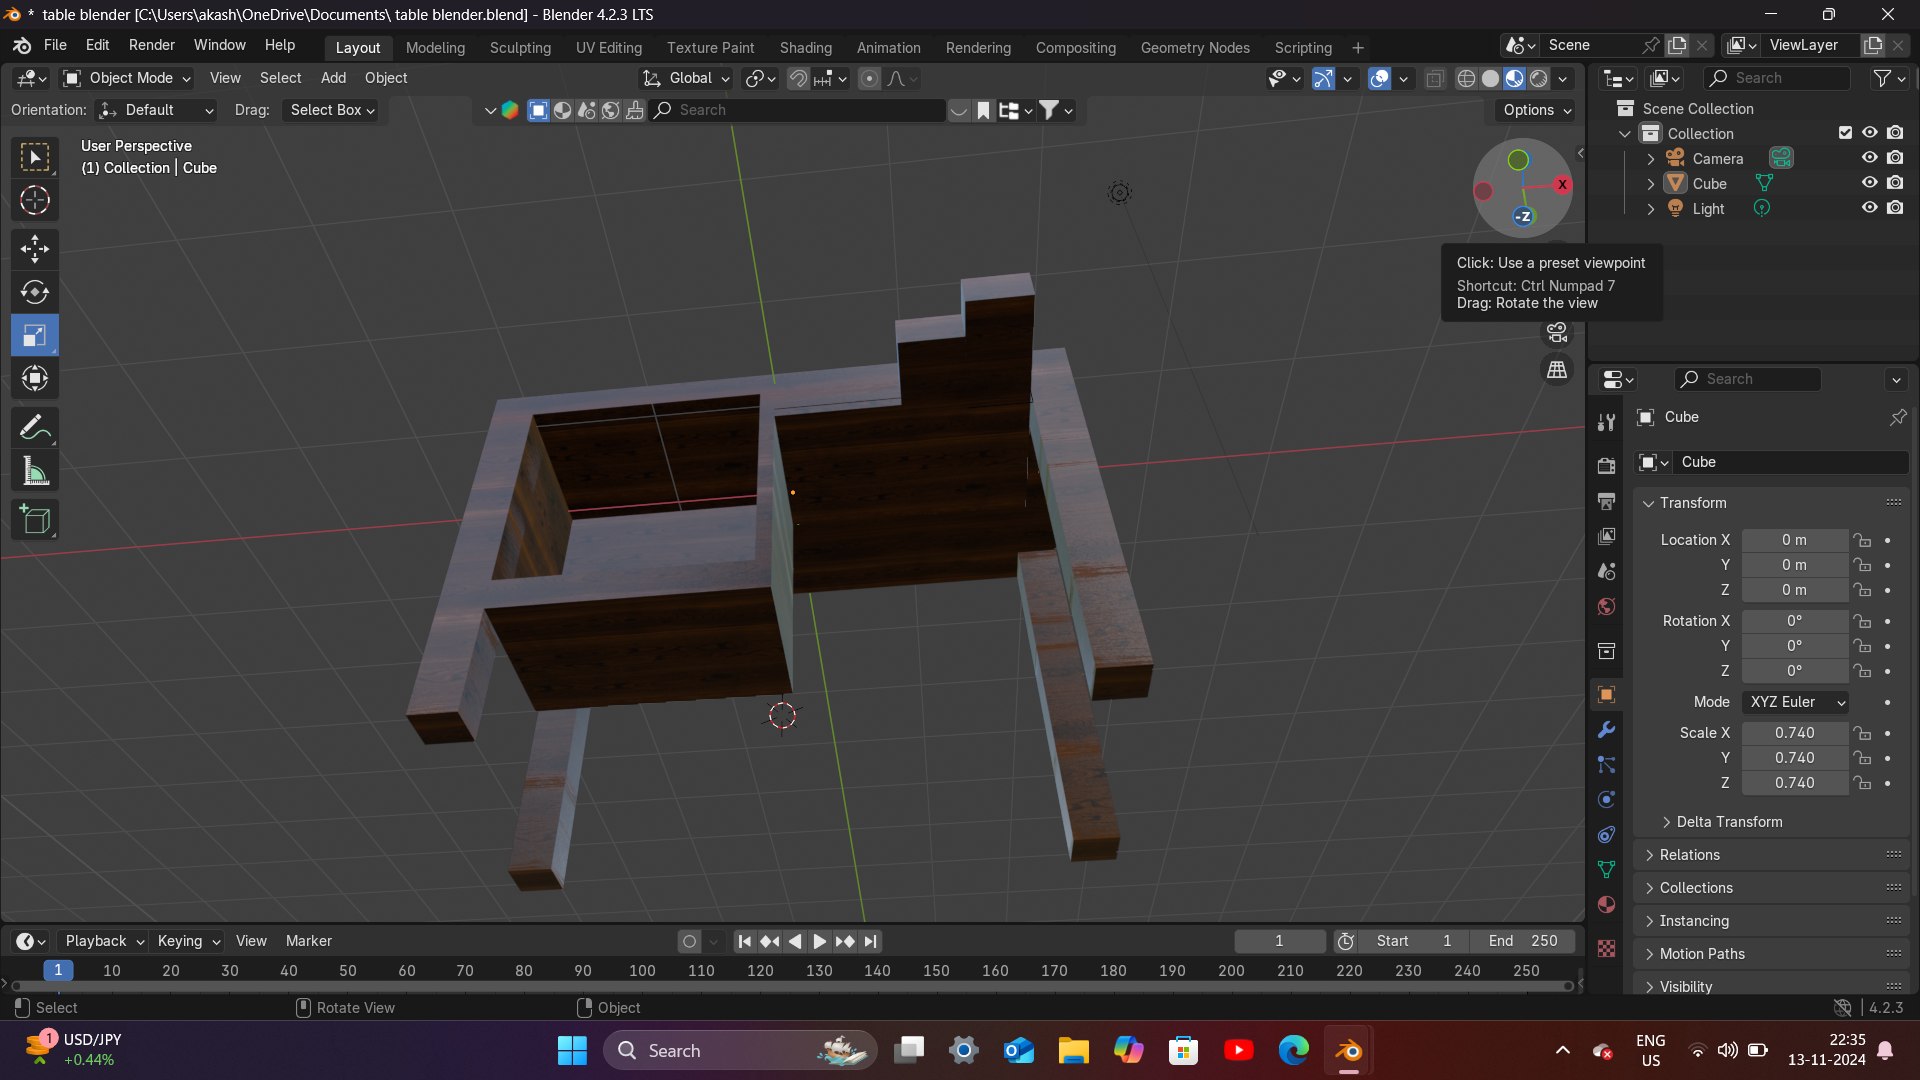Toggle snapping magnet in header
Image resolution: width=1920 pixels, height=1080 pixels.
click(x=798, y=78)
